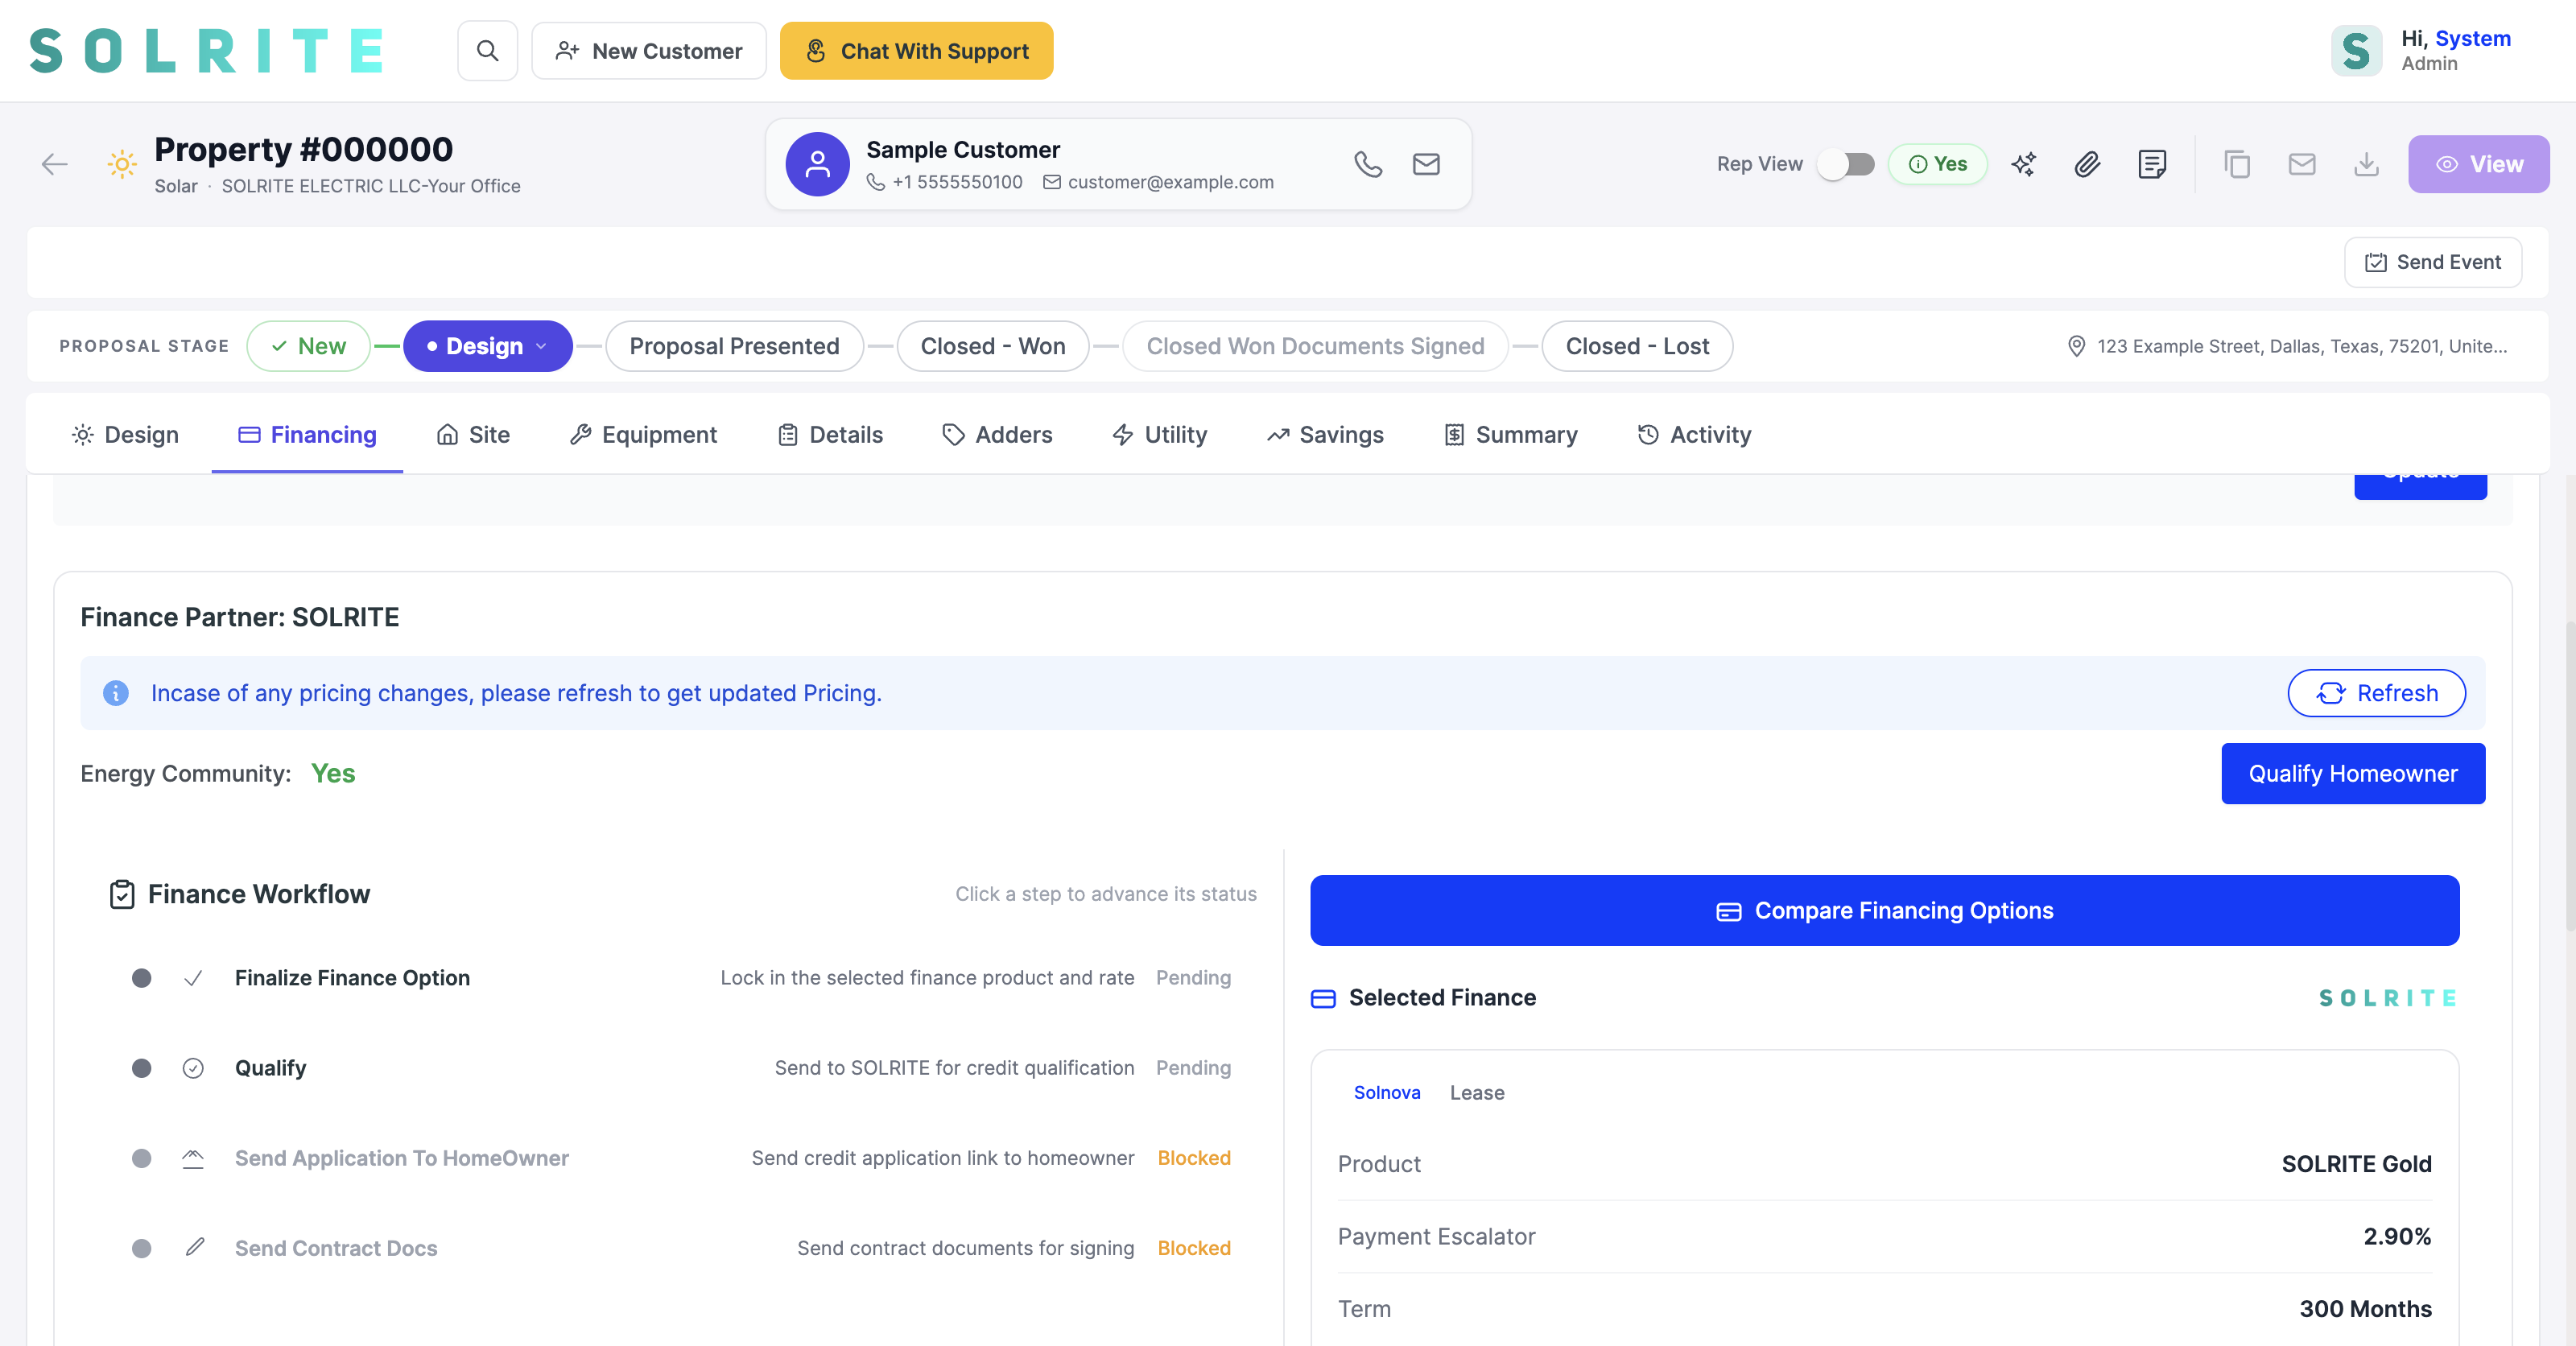Image resolution: width=2576 pixels, height=1346 pixels.
Task: Open the Design stage dropdown
Action: [x=488, y=346]
